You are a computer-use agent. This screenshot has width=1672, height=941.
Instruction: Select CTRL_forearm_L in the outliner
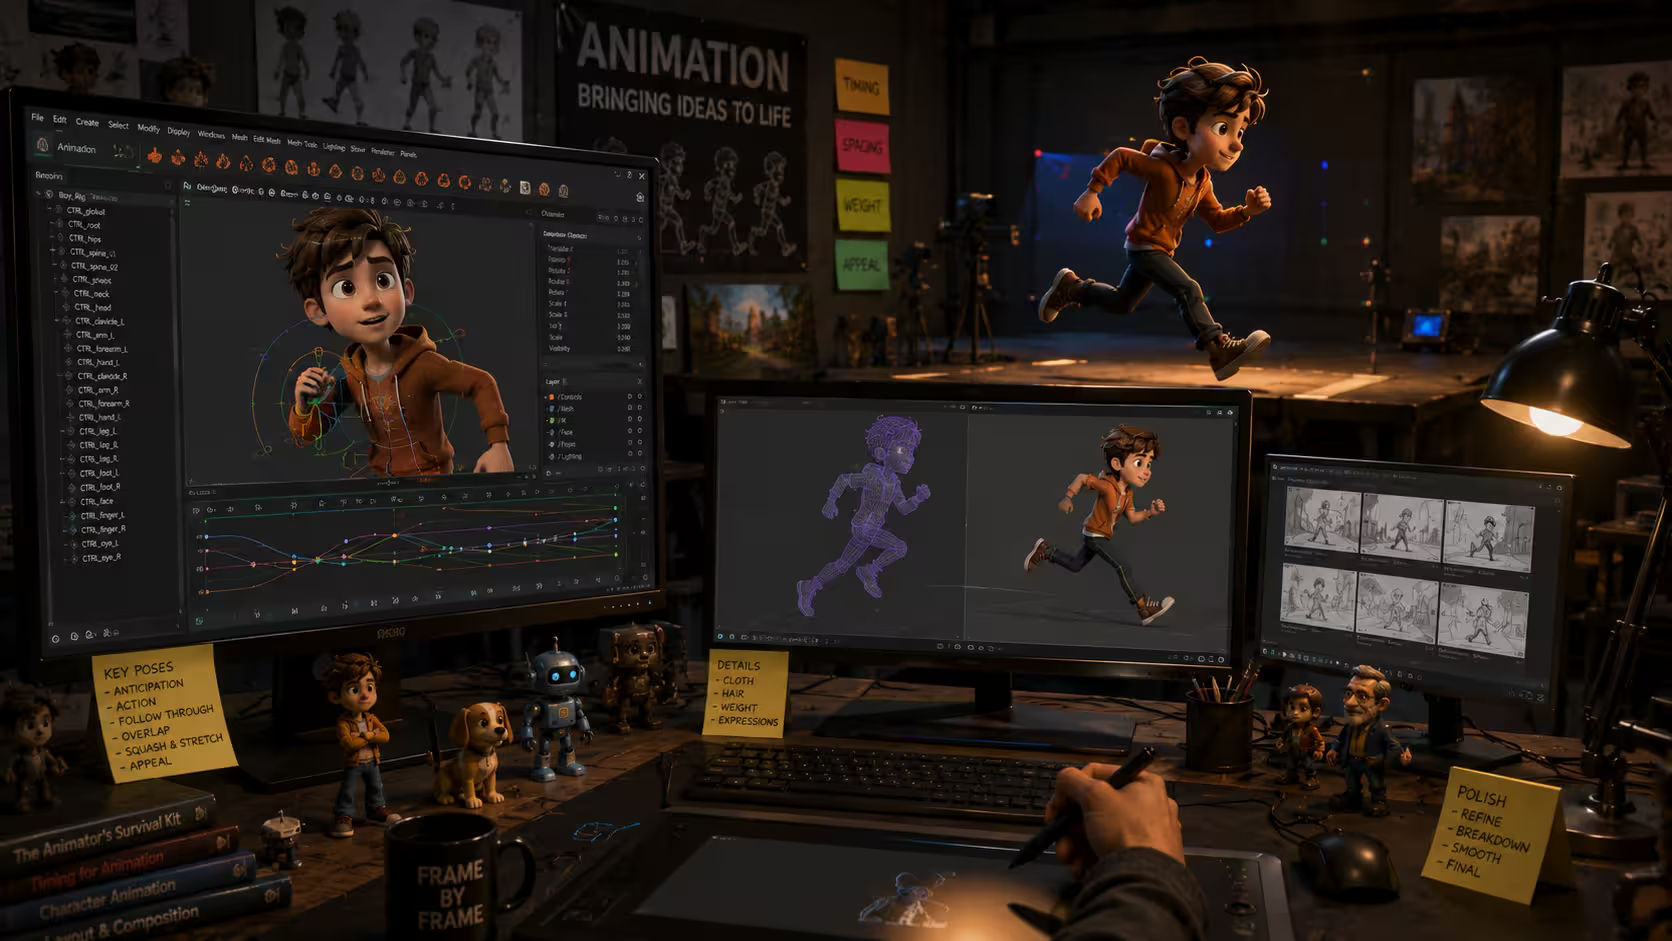102,349
